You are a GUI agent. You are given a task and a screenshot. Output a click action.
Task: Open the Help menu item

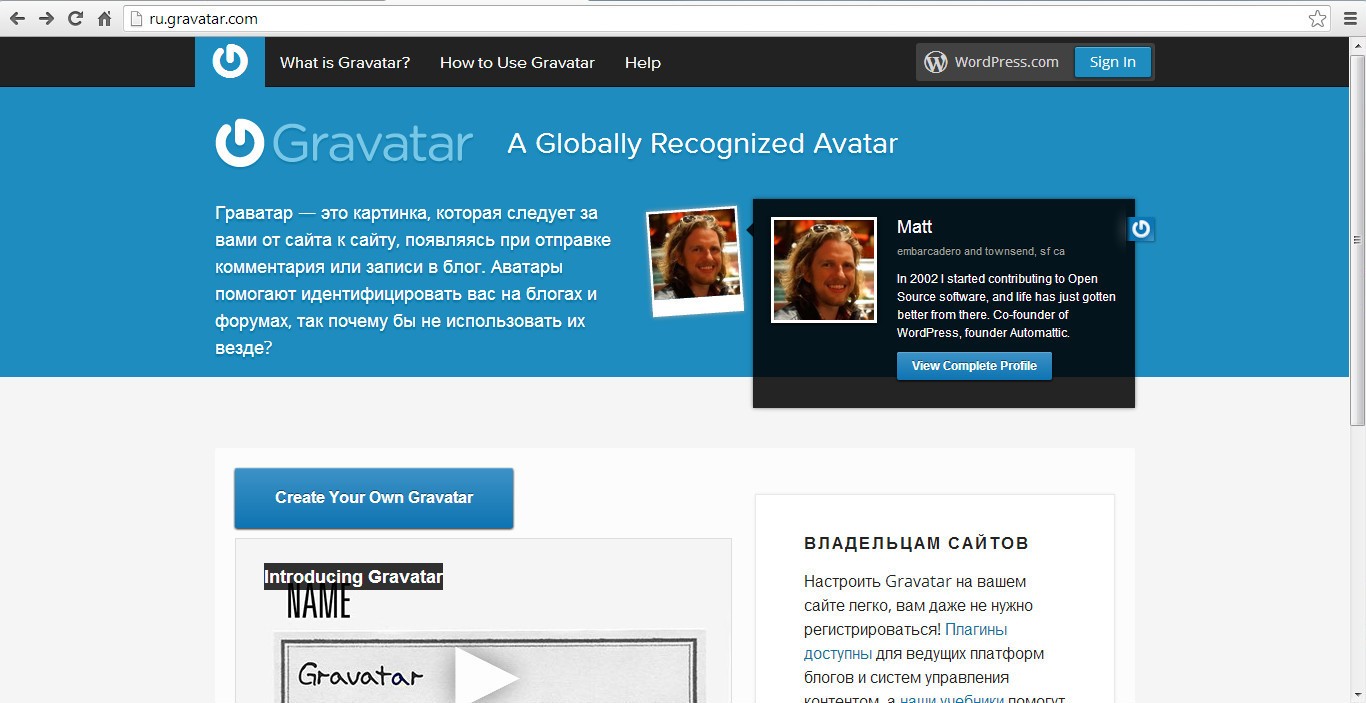click(x=643, y=62)
